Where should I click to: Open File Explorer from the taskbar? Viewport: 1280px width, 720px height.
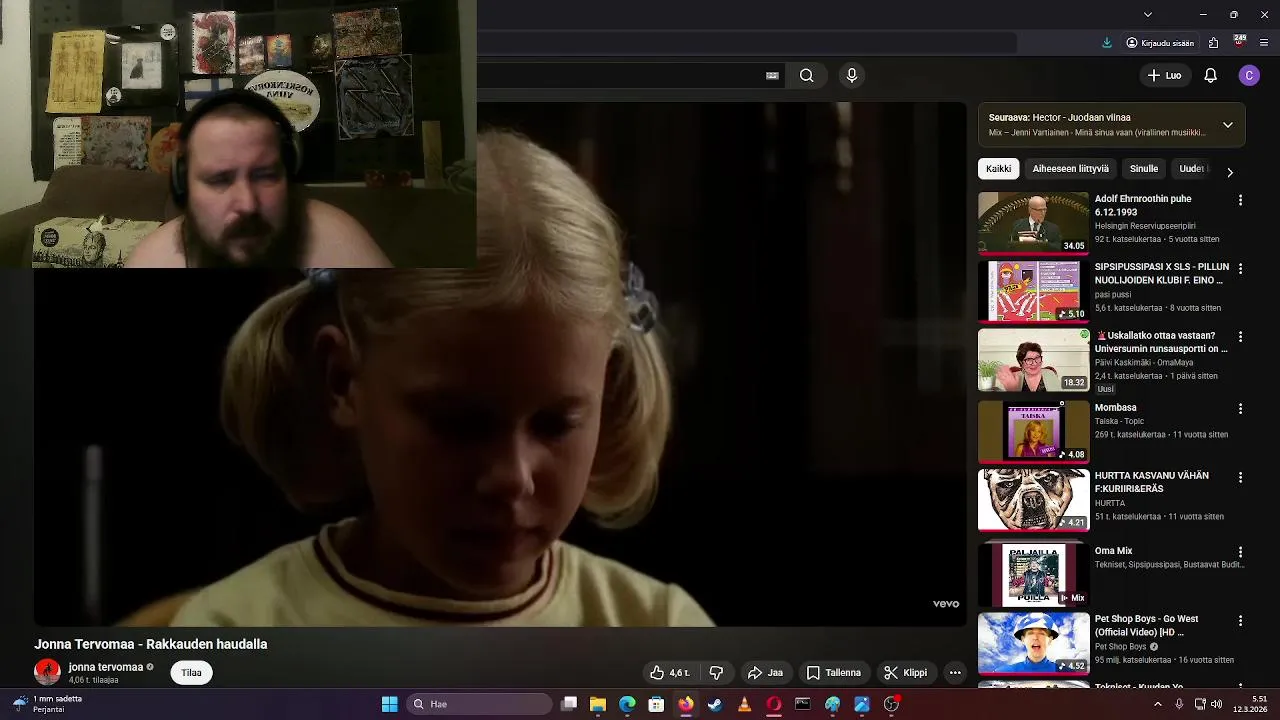(x=598, y=704)
